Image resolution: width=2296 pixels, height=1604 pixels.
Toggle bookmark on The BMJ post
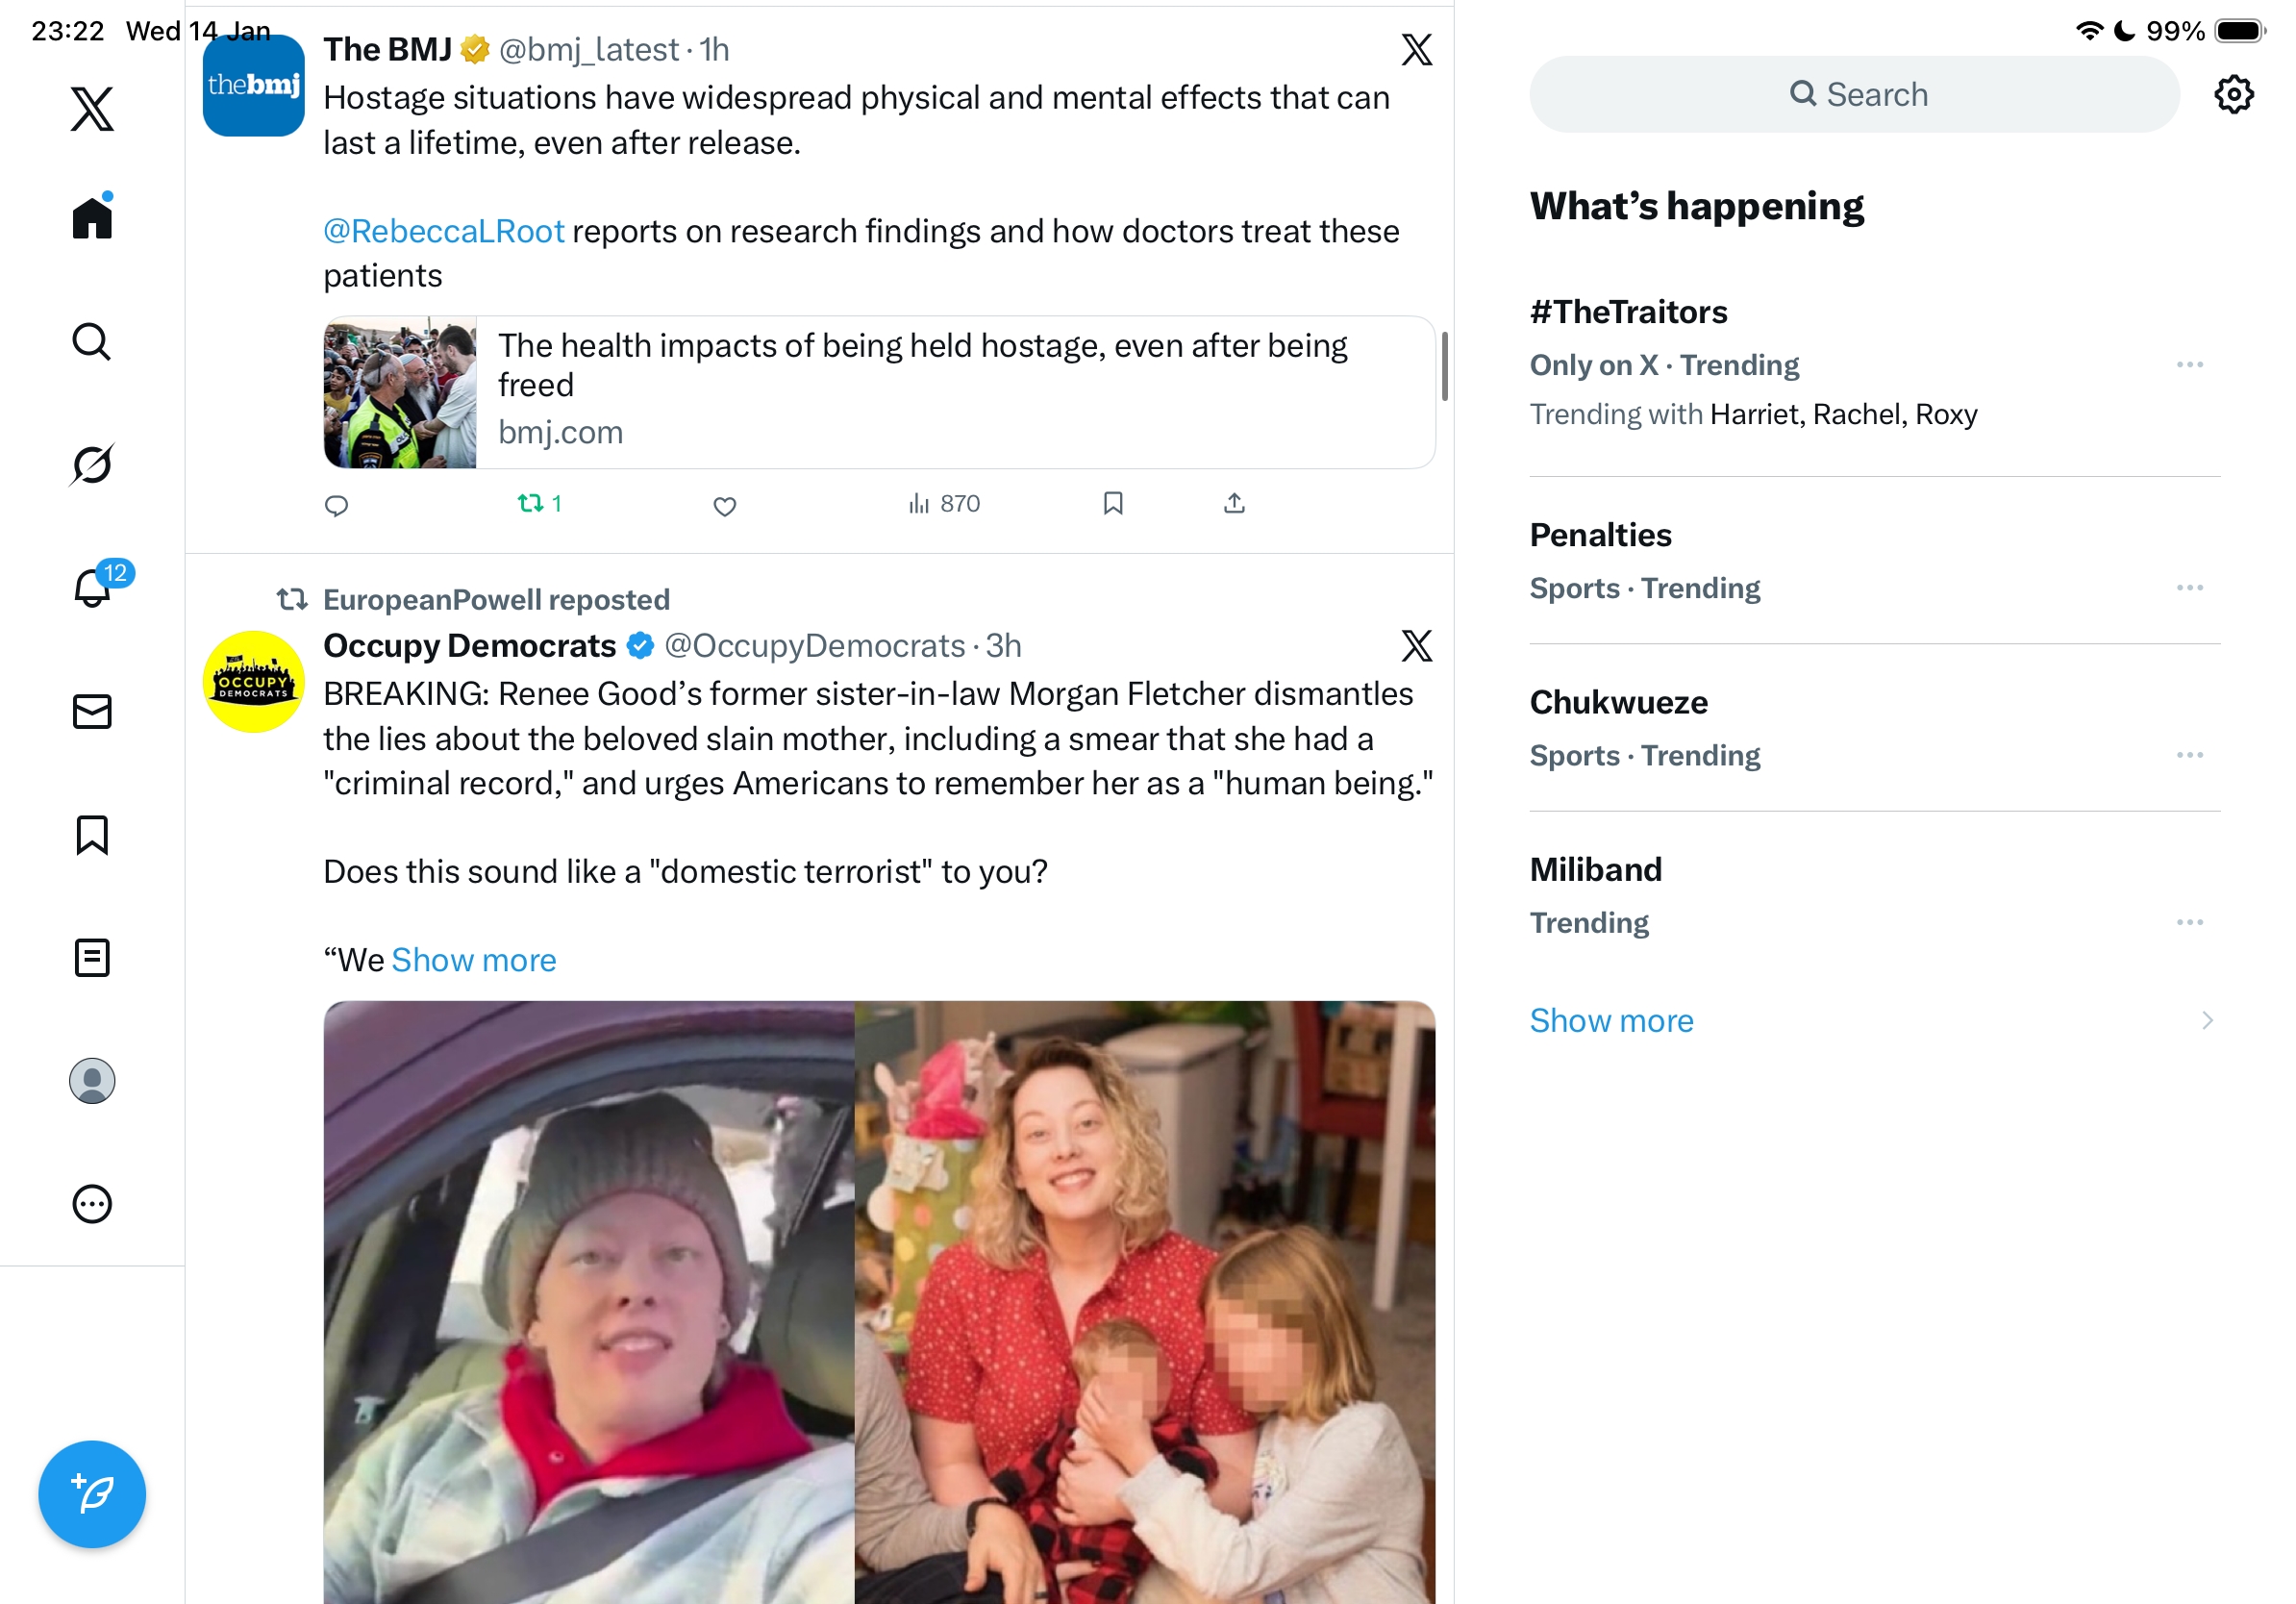pyautogui.click(x=1113, y=503)
